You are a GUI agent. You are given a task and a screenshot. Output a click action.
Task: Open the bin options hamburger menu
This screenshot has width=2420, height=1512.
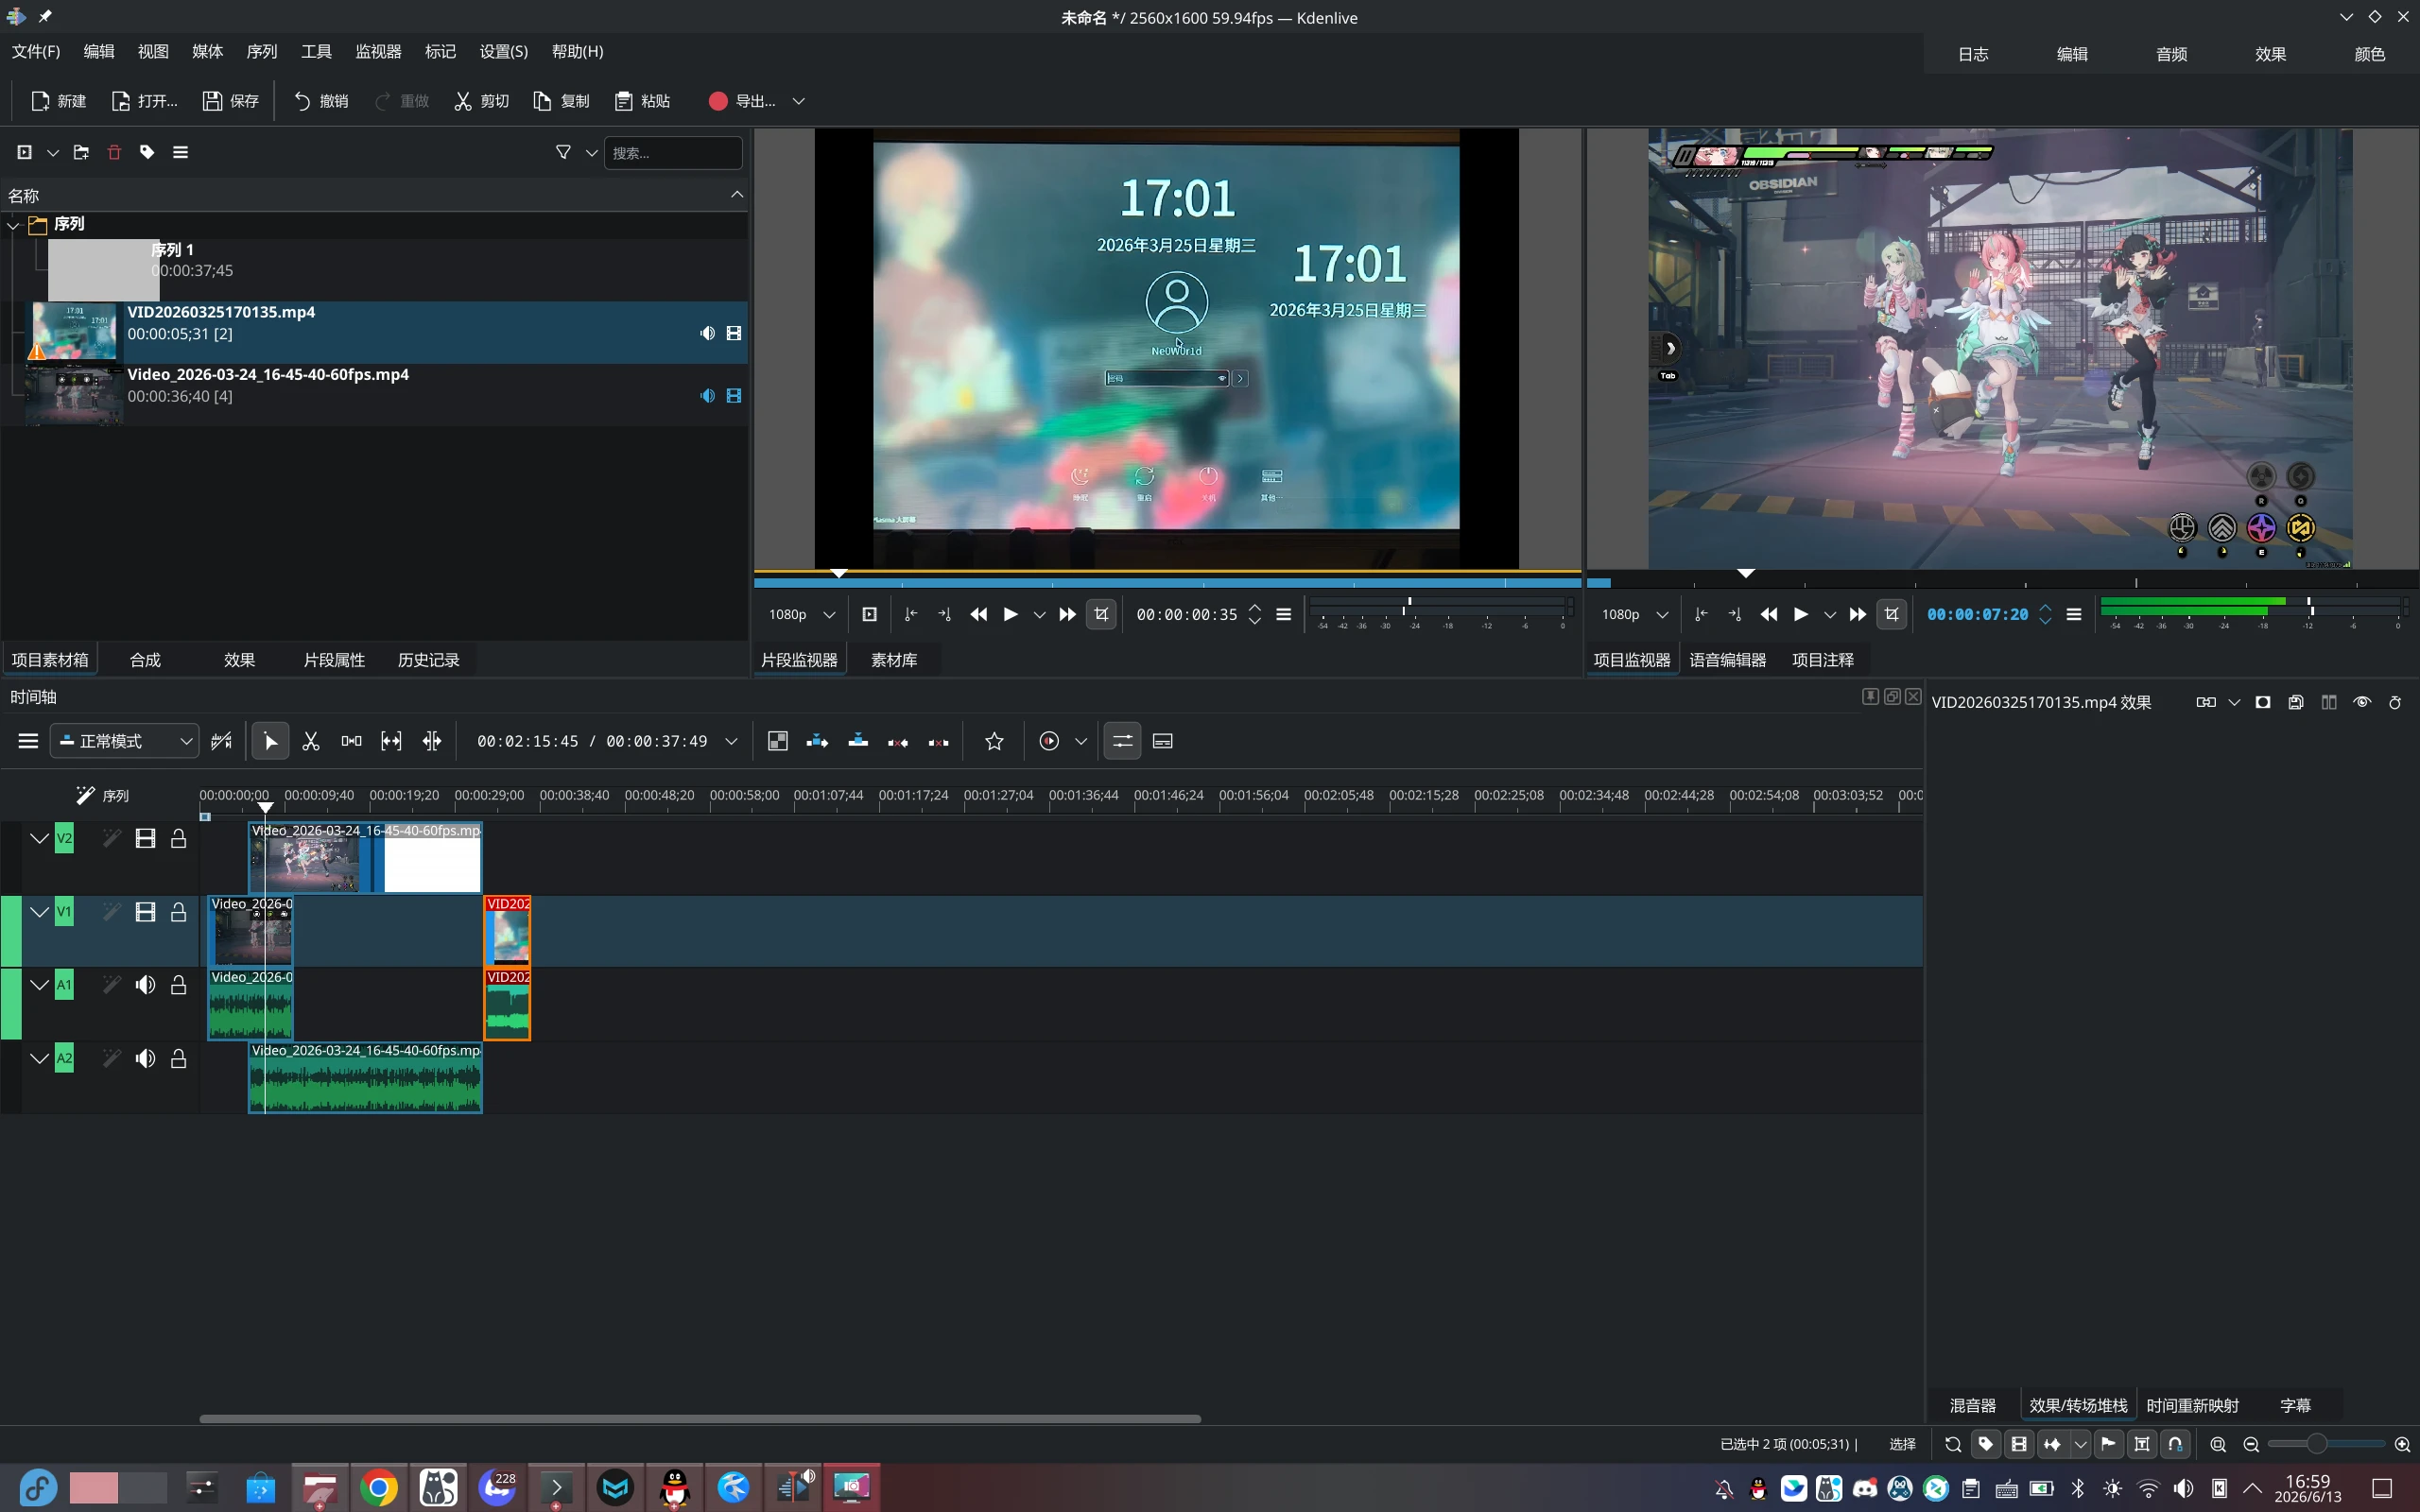[x=180, y=152]
